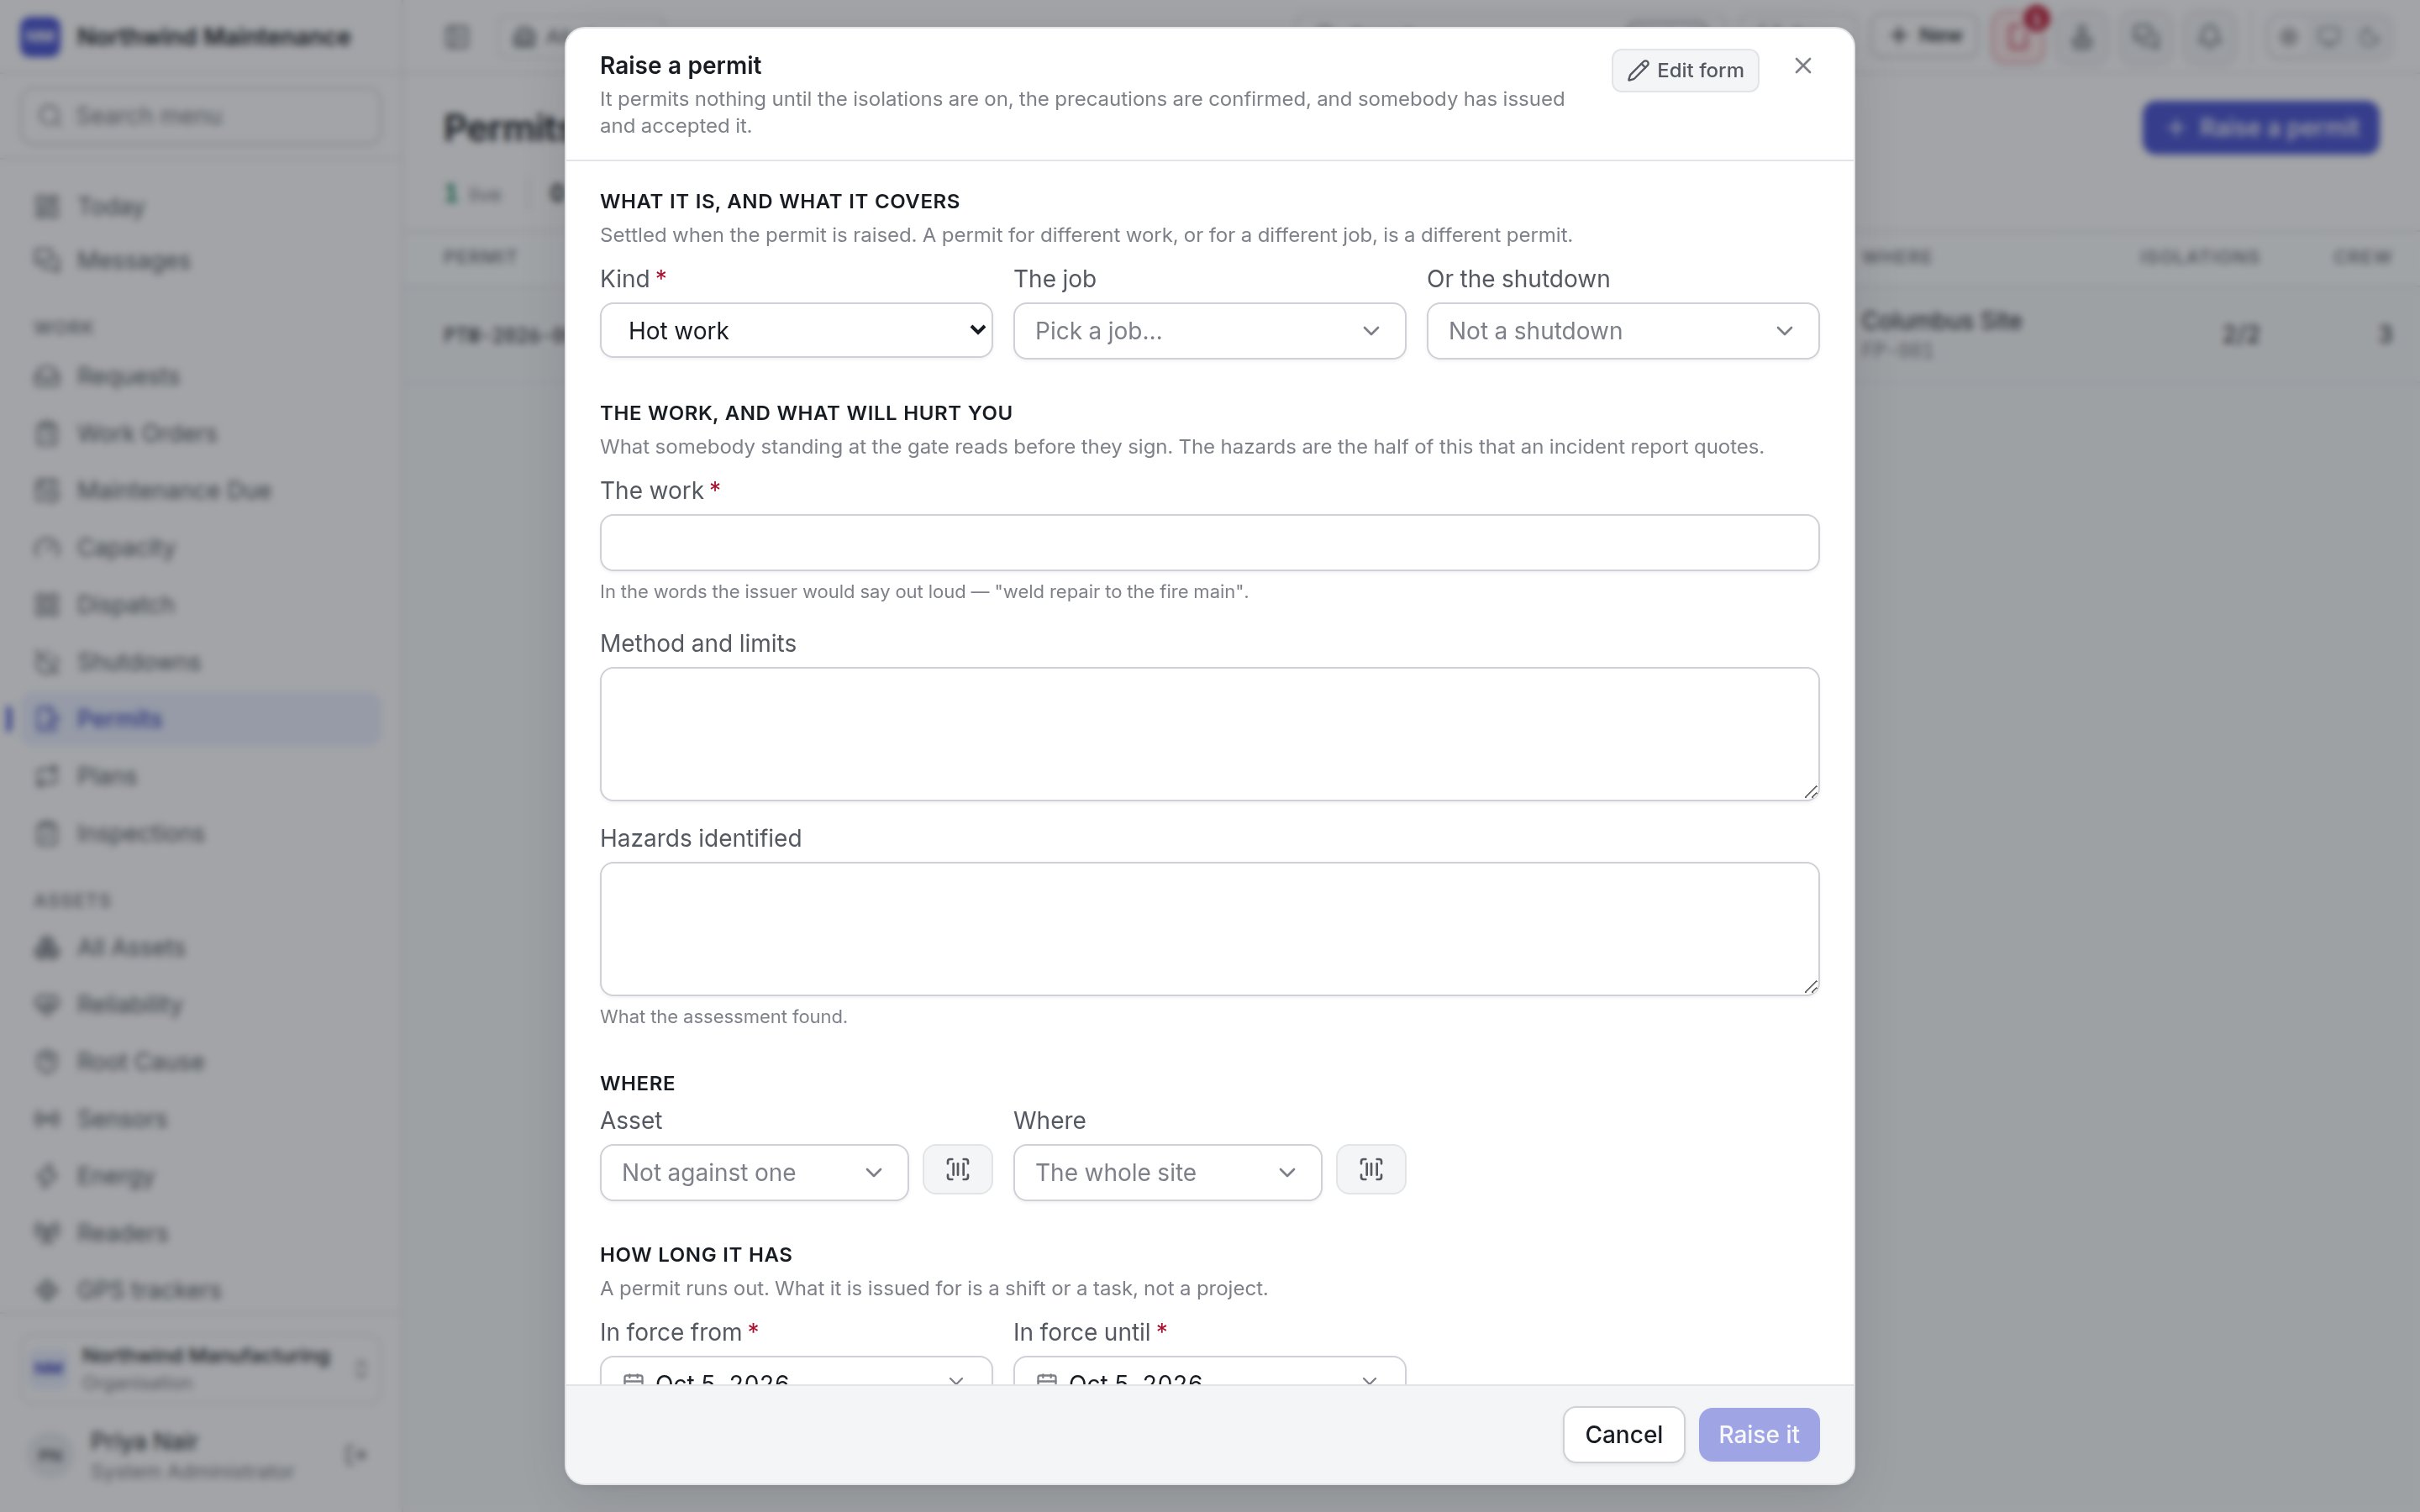Scan a barcode for the Where field

point(1370,1169)
